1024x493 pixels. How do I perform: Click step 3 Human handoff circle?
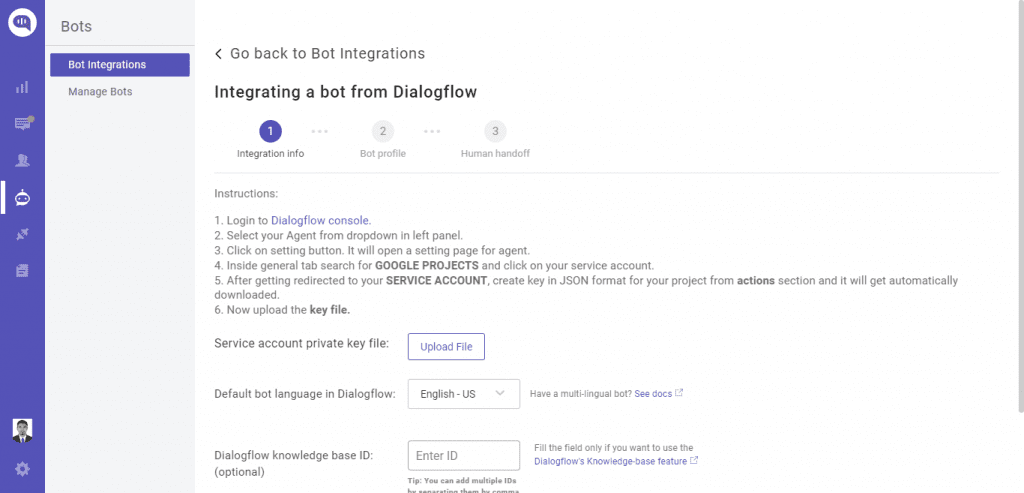[496, 131]
